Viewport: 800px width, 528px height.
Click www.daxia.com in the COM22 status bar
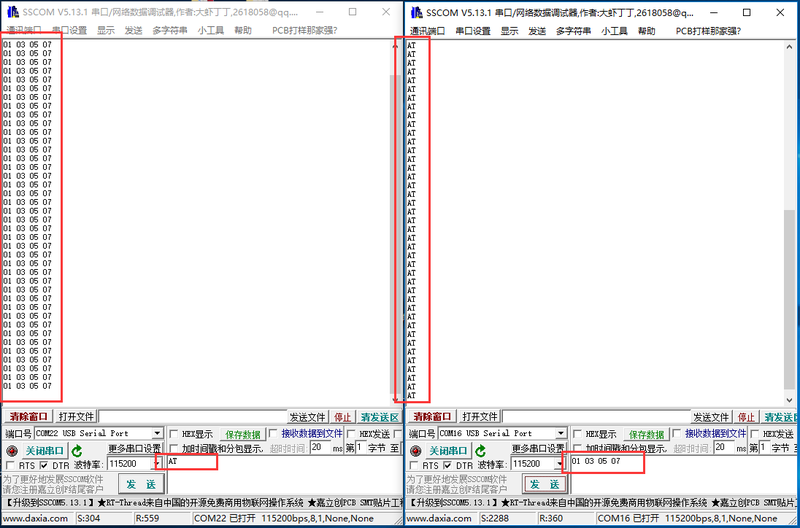35,518
